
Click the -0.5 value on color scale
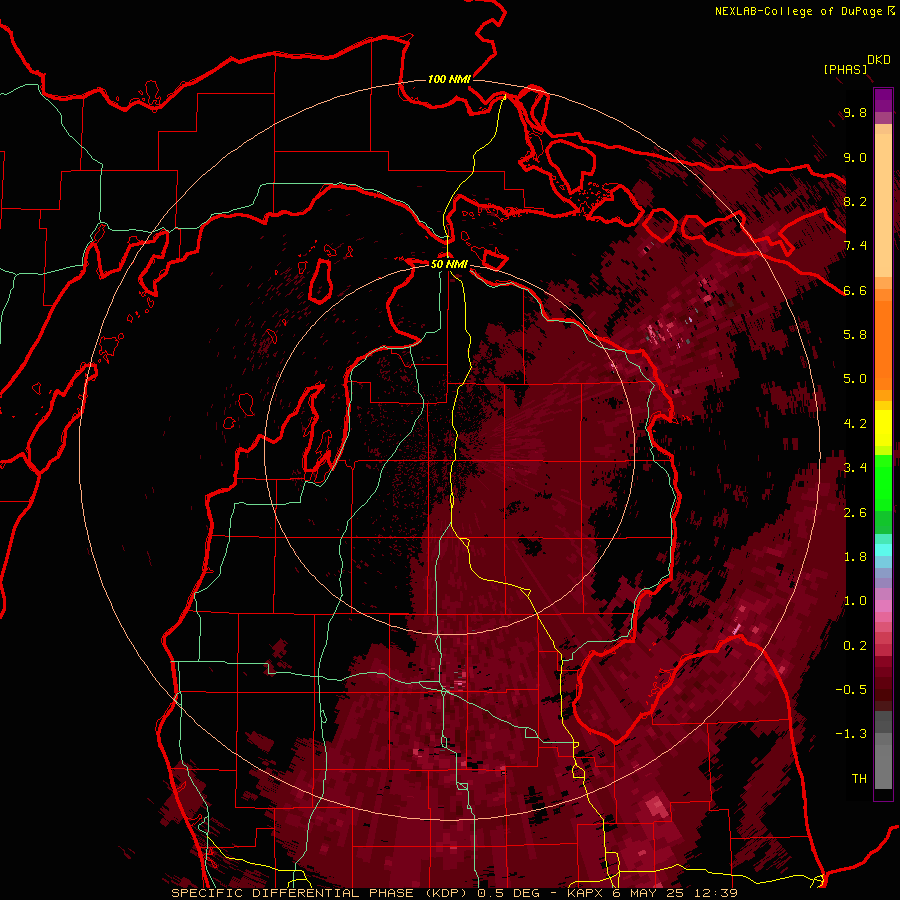(851, 690)
